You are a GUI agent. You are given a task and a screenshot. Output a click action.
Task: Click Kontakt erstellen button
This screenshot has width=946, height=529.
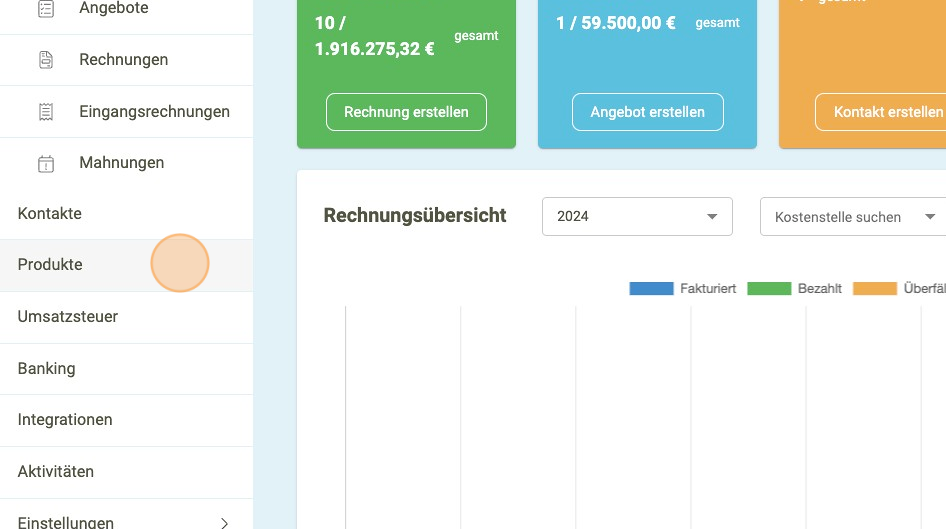click(883, 112)
